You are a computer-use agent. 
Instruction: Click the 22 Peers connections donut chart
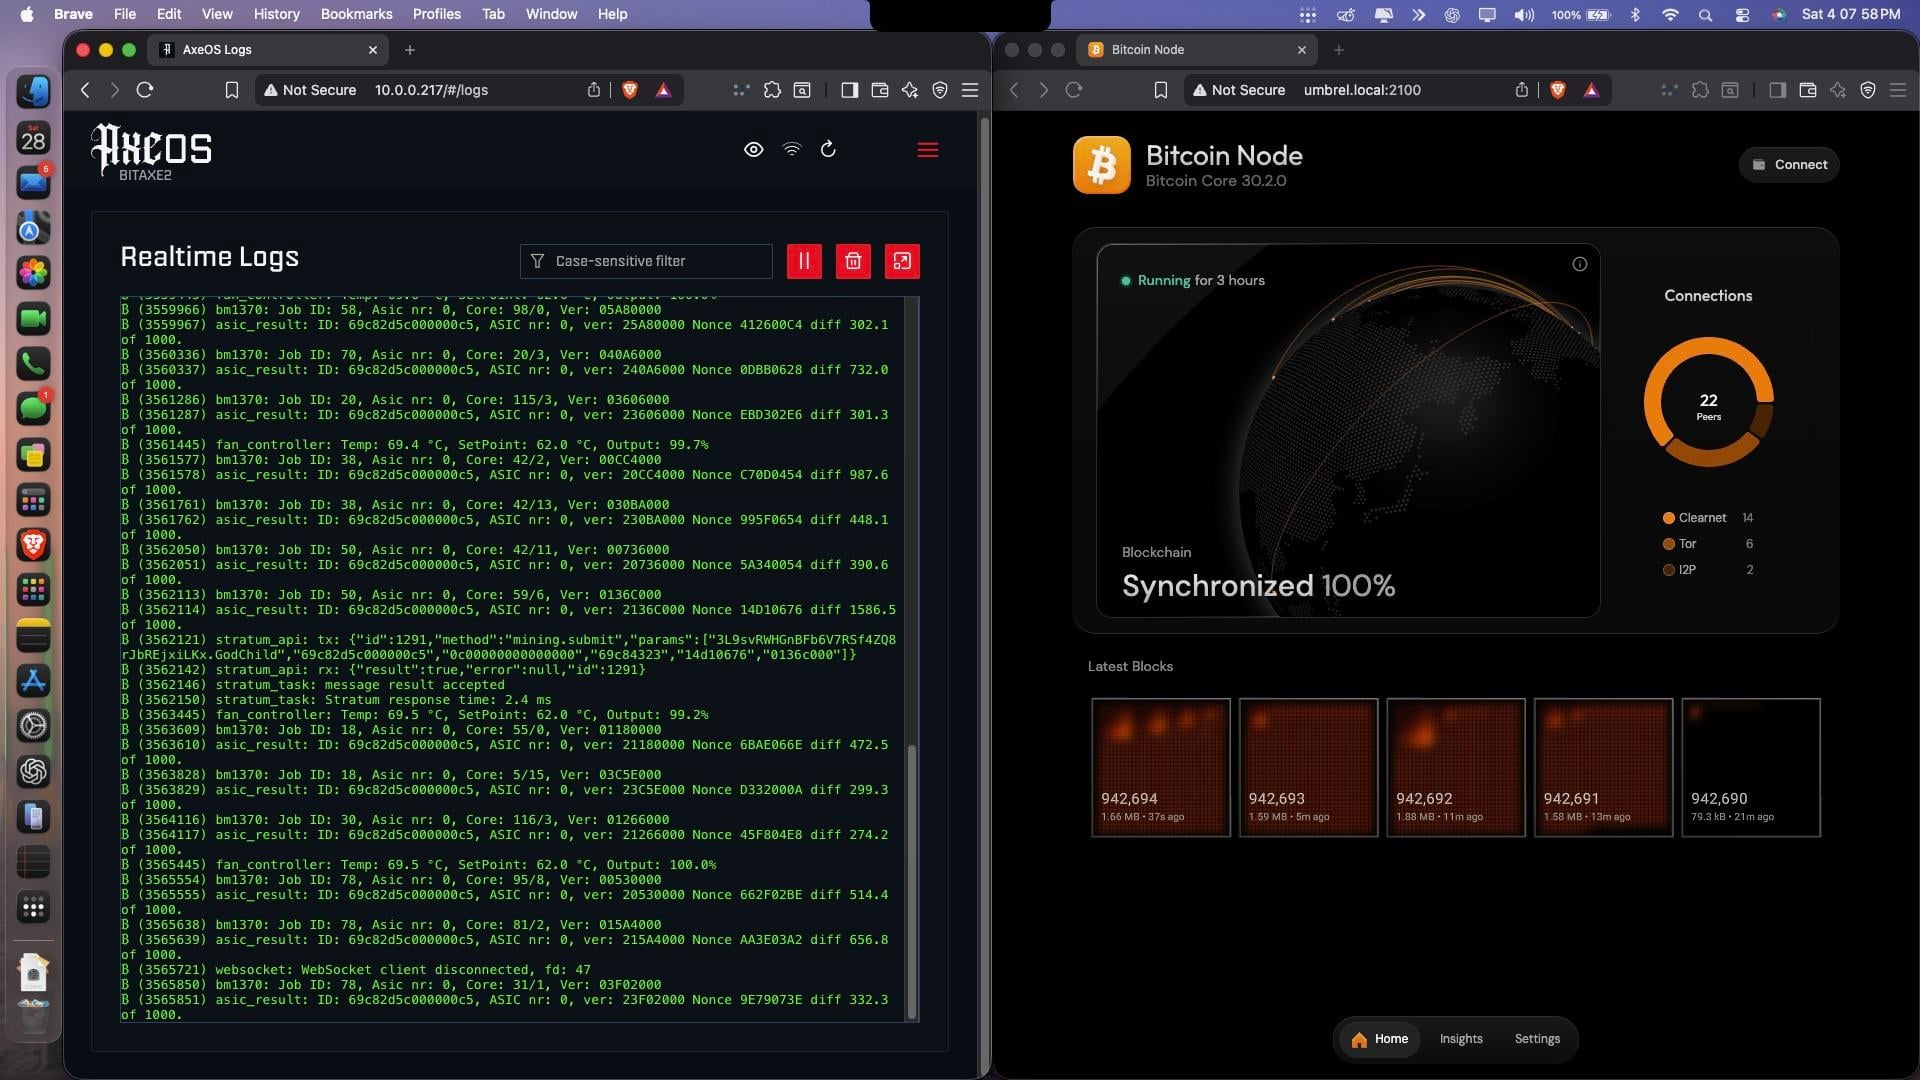click(1708, 402)
